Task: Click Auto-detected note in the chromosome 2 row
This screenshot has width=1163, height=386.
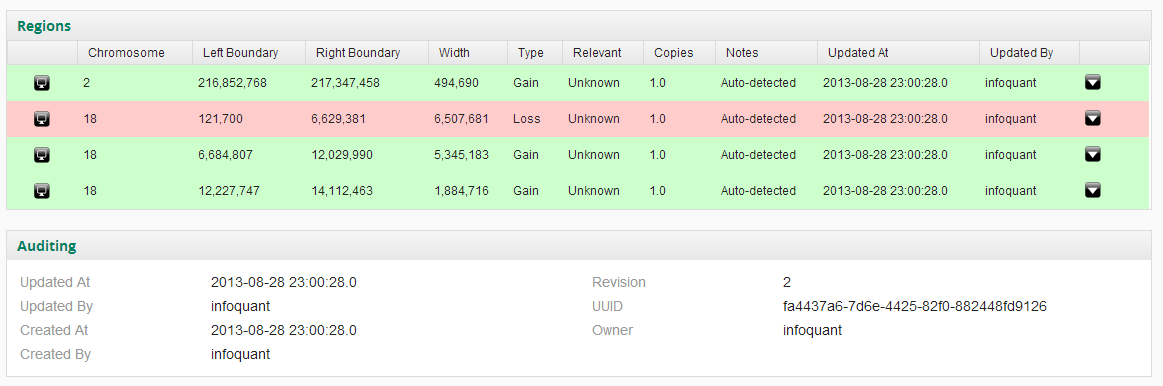Action: click(x=758, y=82)
